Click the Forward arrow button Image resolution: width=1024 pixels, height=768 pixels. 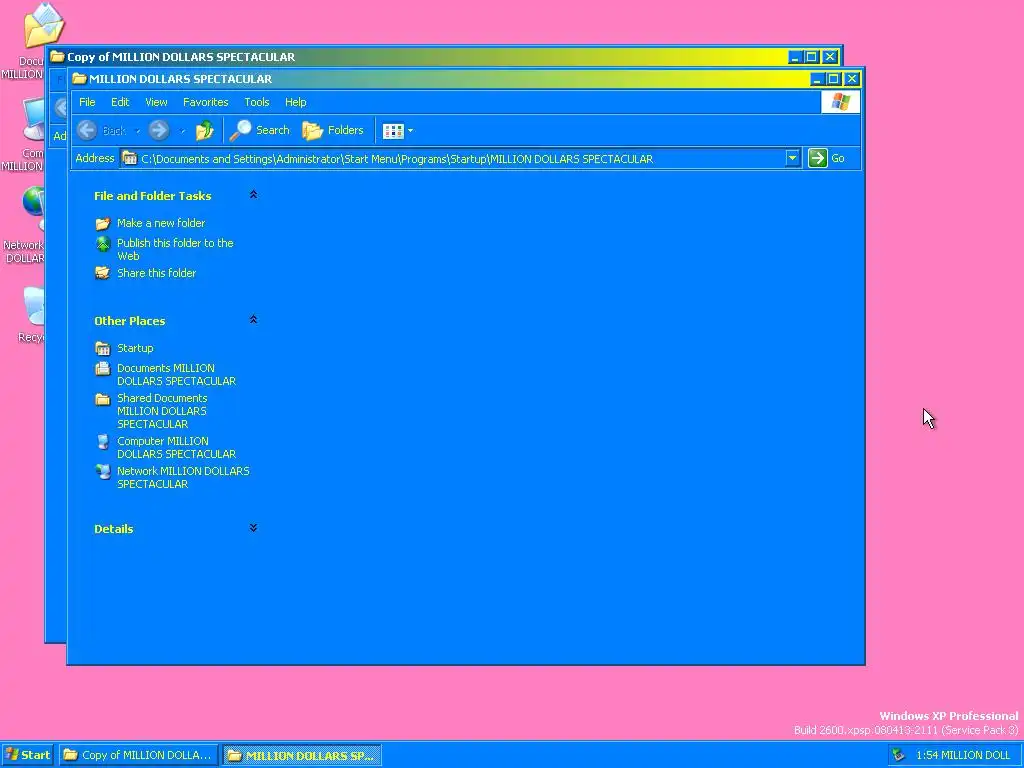tap(159, 131)
